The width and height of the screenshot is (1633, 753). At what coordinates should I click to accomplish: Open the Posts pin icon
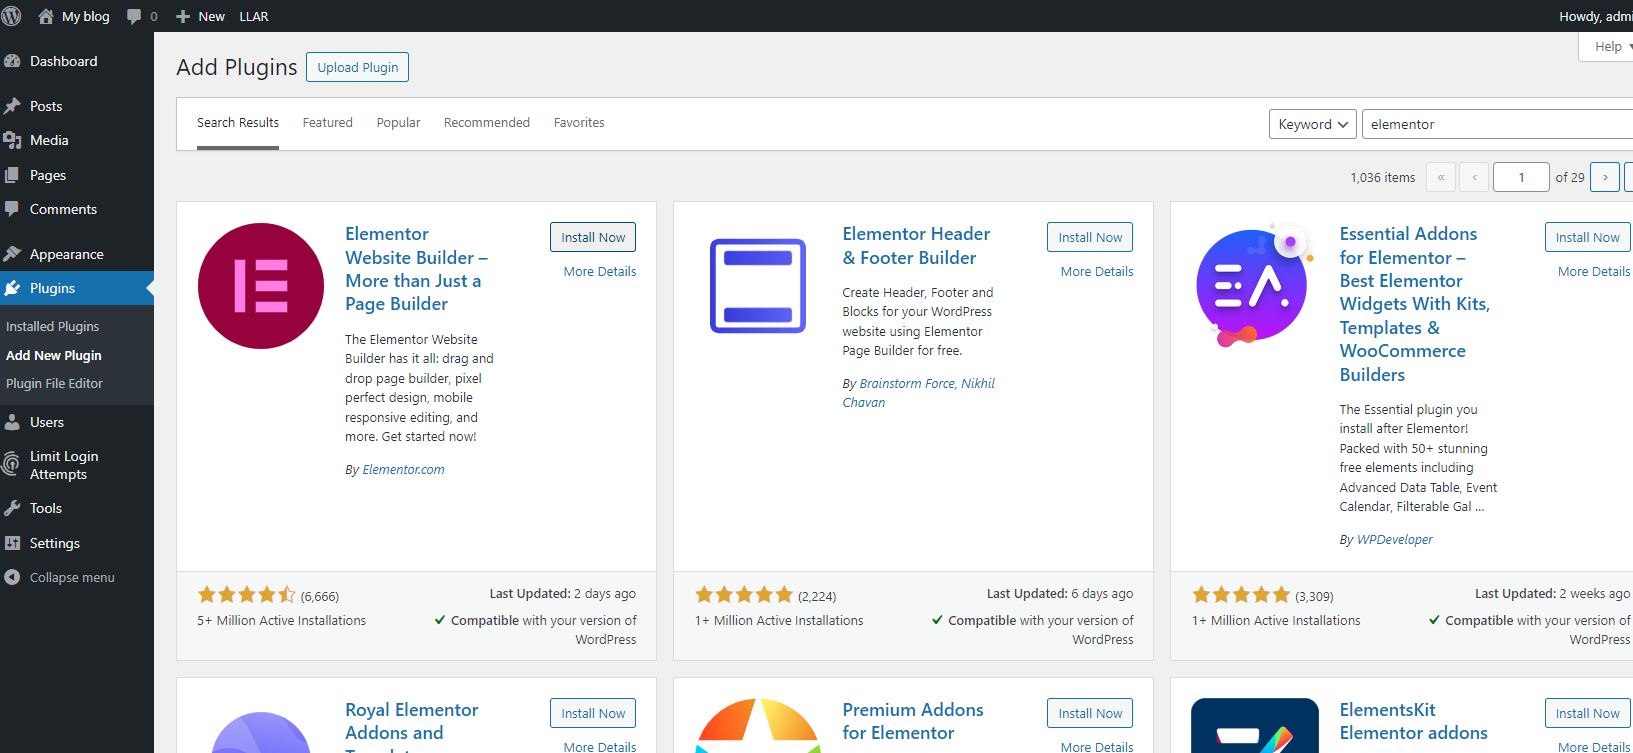click(12, 106)
